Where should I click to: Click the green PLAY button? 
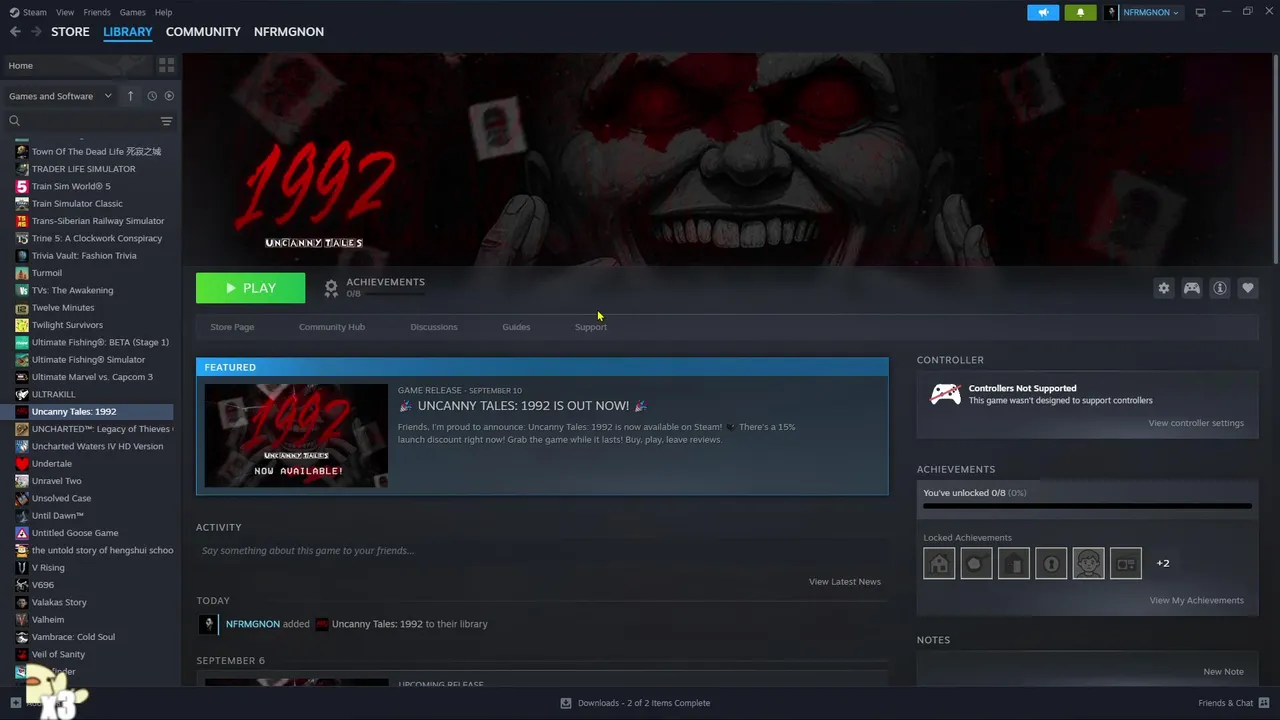coord(250,288)
